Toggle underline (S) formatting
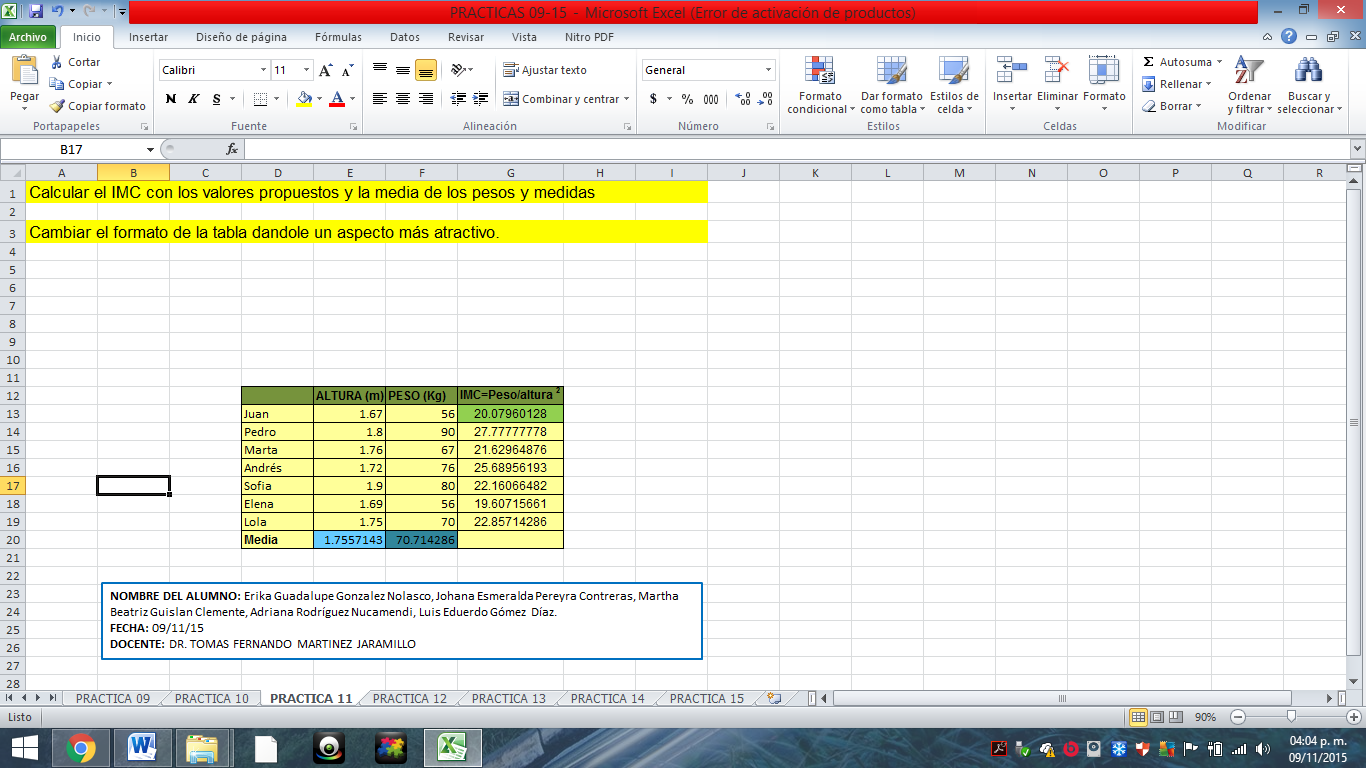 point(216,99)
